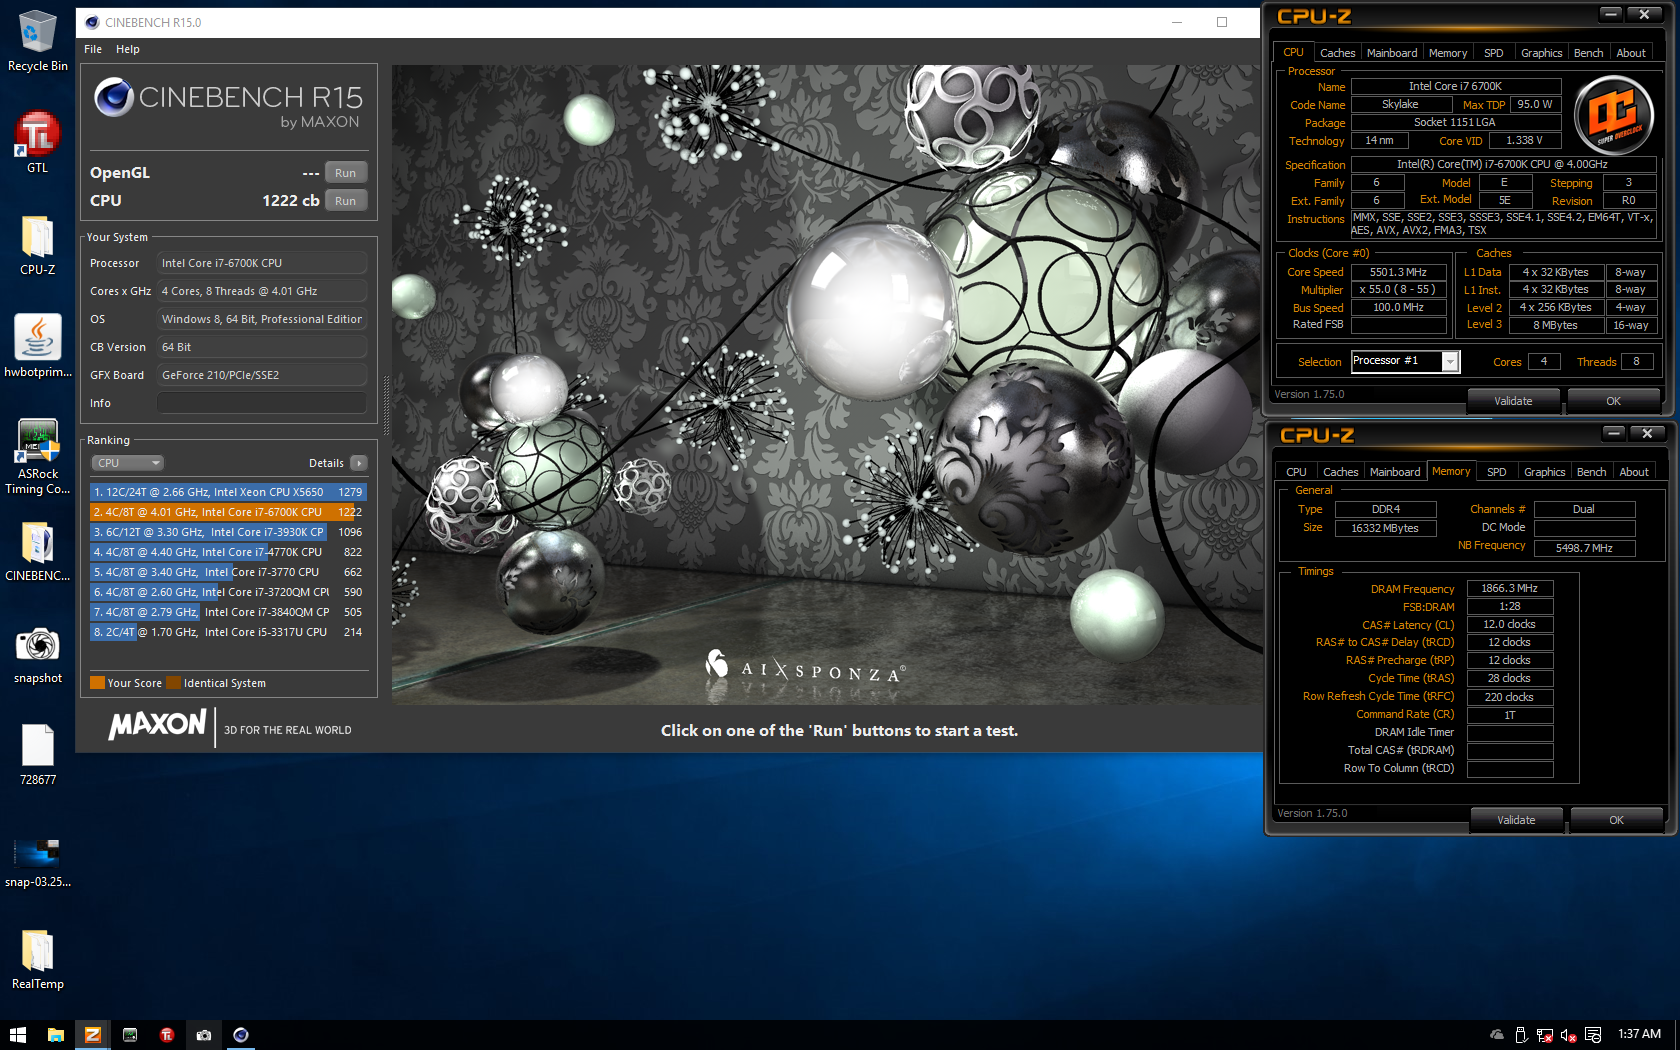This screenshot has width=1680, height=1050.
Task: Click Validate in lower CPU-Z Memory window
Action: [1516, 820]
